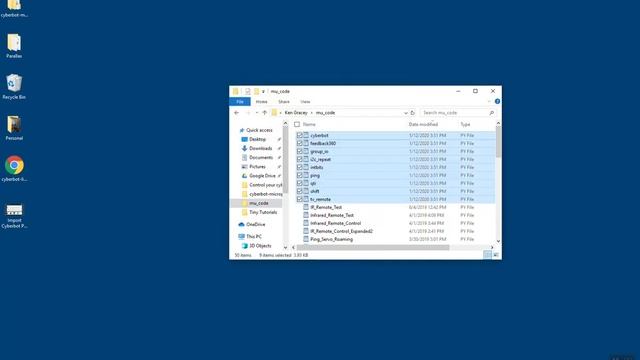Switch to details view layout icon
640x360 pixels.
487,255
